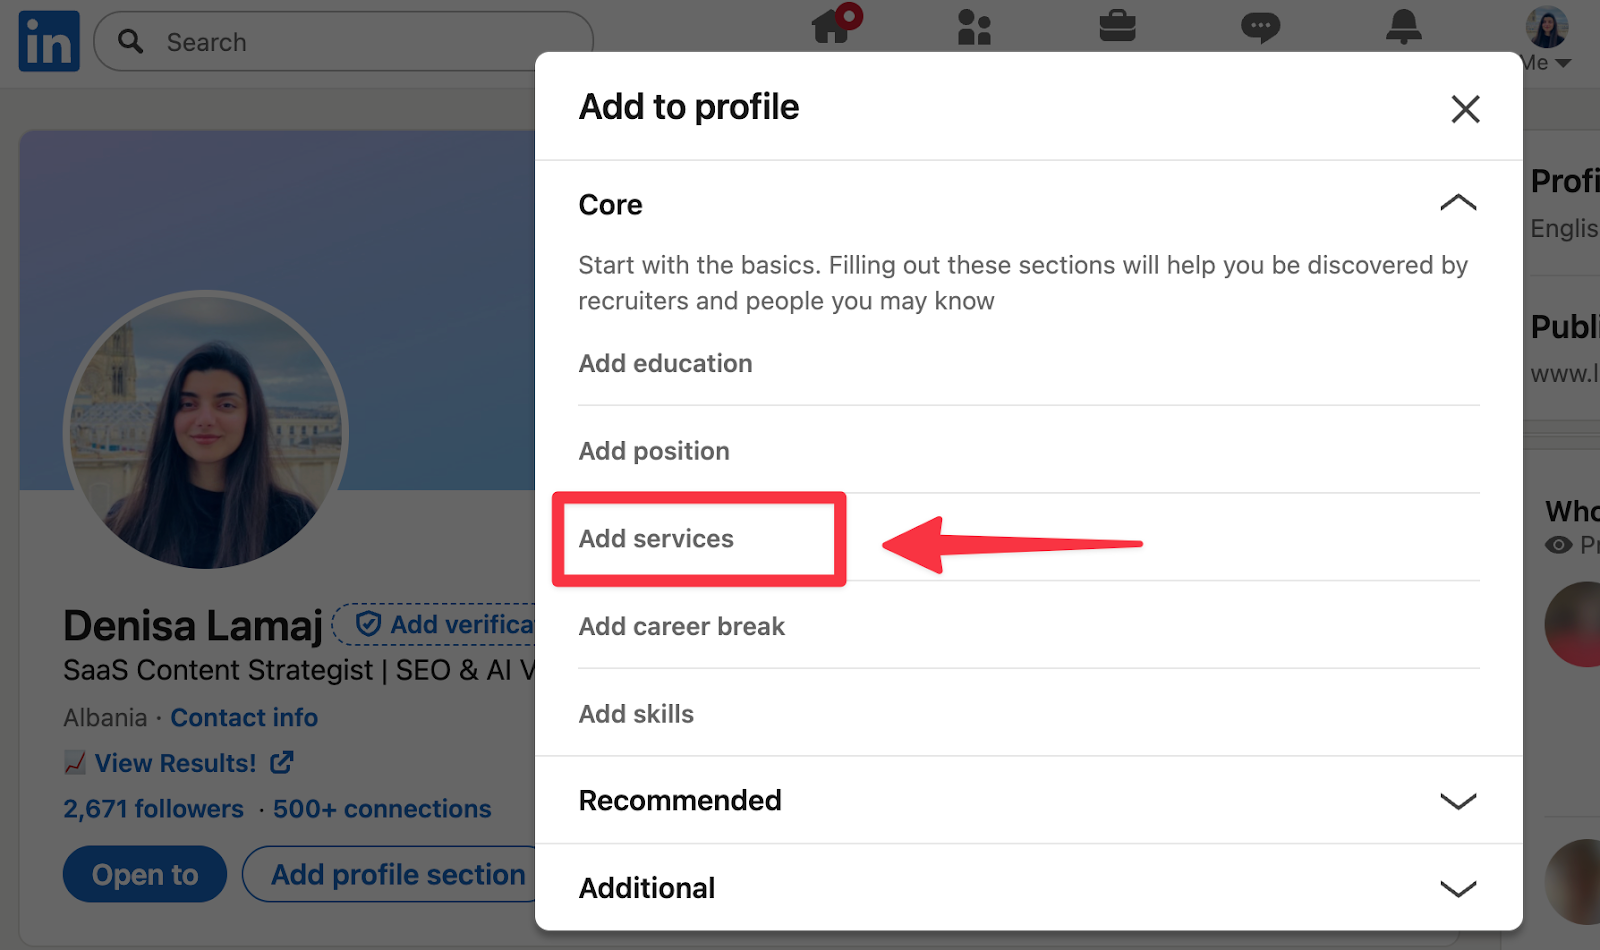
Task: Check Notifications via the bell icon
Action: click(x=1403, y=28)
